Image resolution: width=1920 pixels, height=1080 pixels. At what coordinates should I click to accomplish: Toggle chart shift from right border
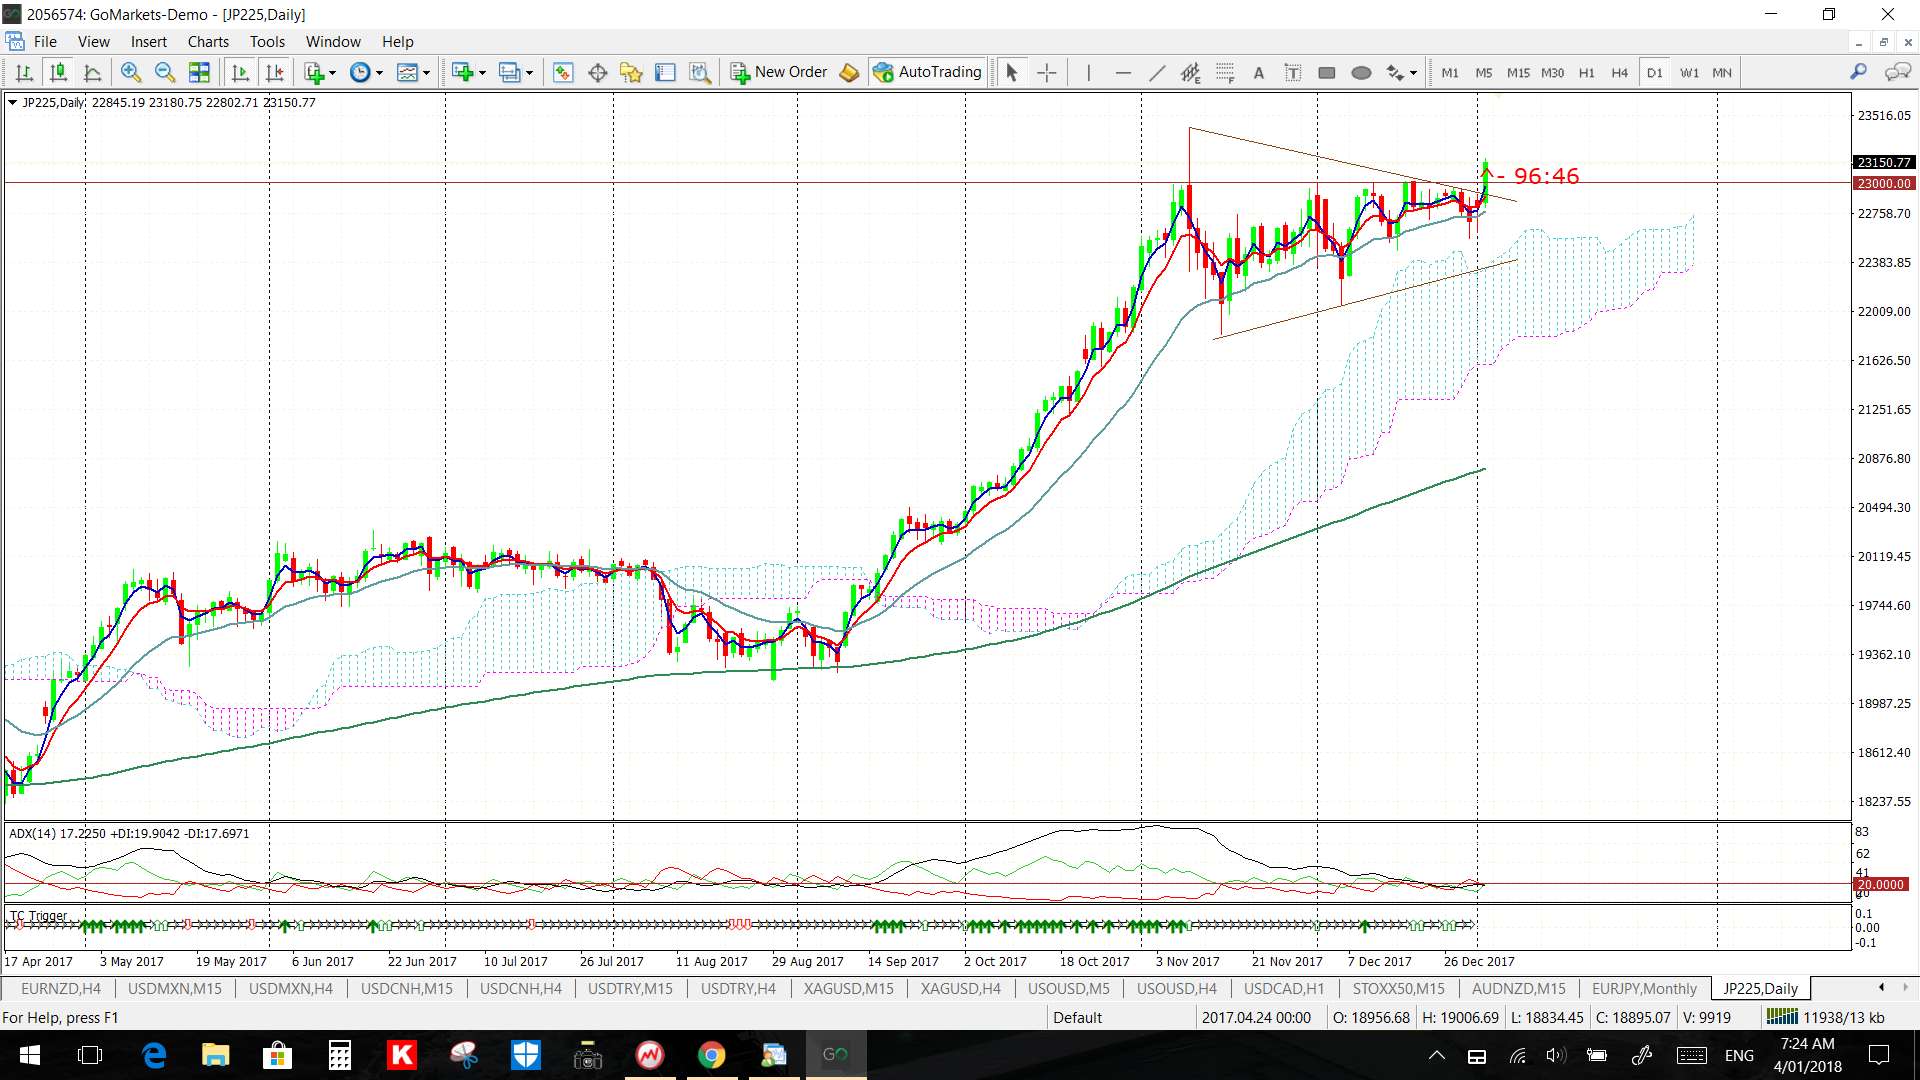(275, 72)
